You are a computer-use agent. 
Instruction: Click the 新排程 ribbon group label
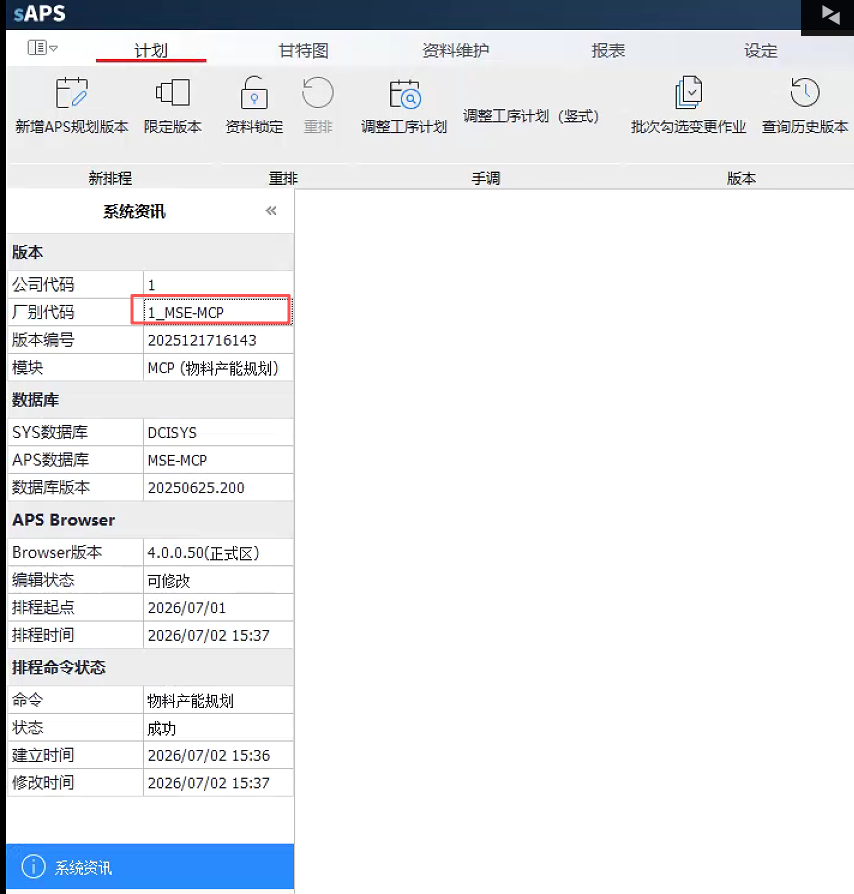[x=110, y=178]
